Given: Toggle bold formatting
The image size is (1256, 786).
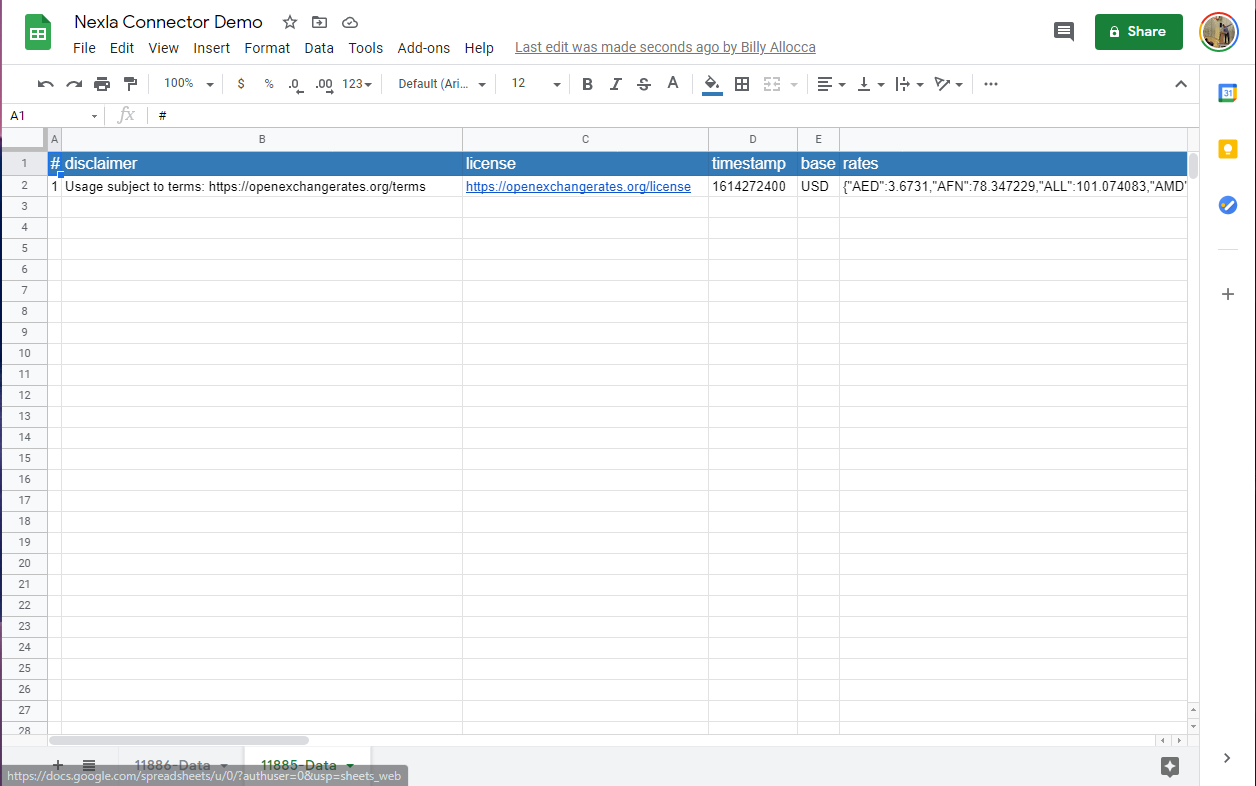Looking at the screenshot, I should tap(587, 84).
